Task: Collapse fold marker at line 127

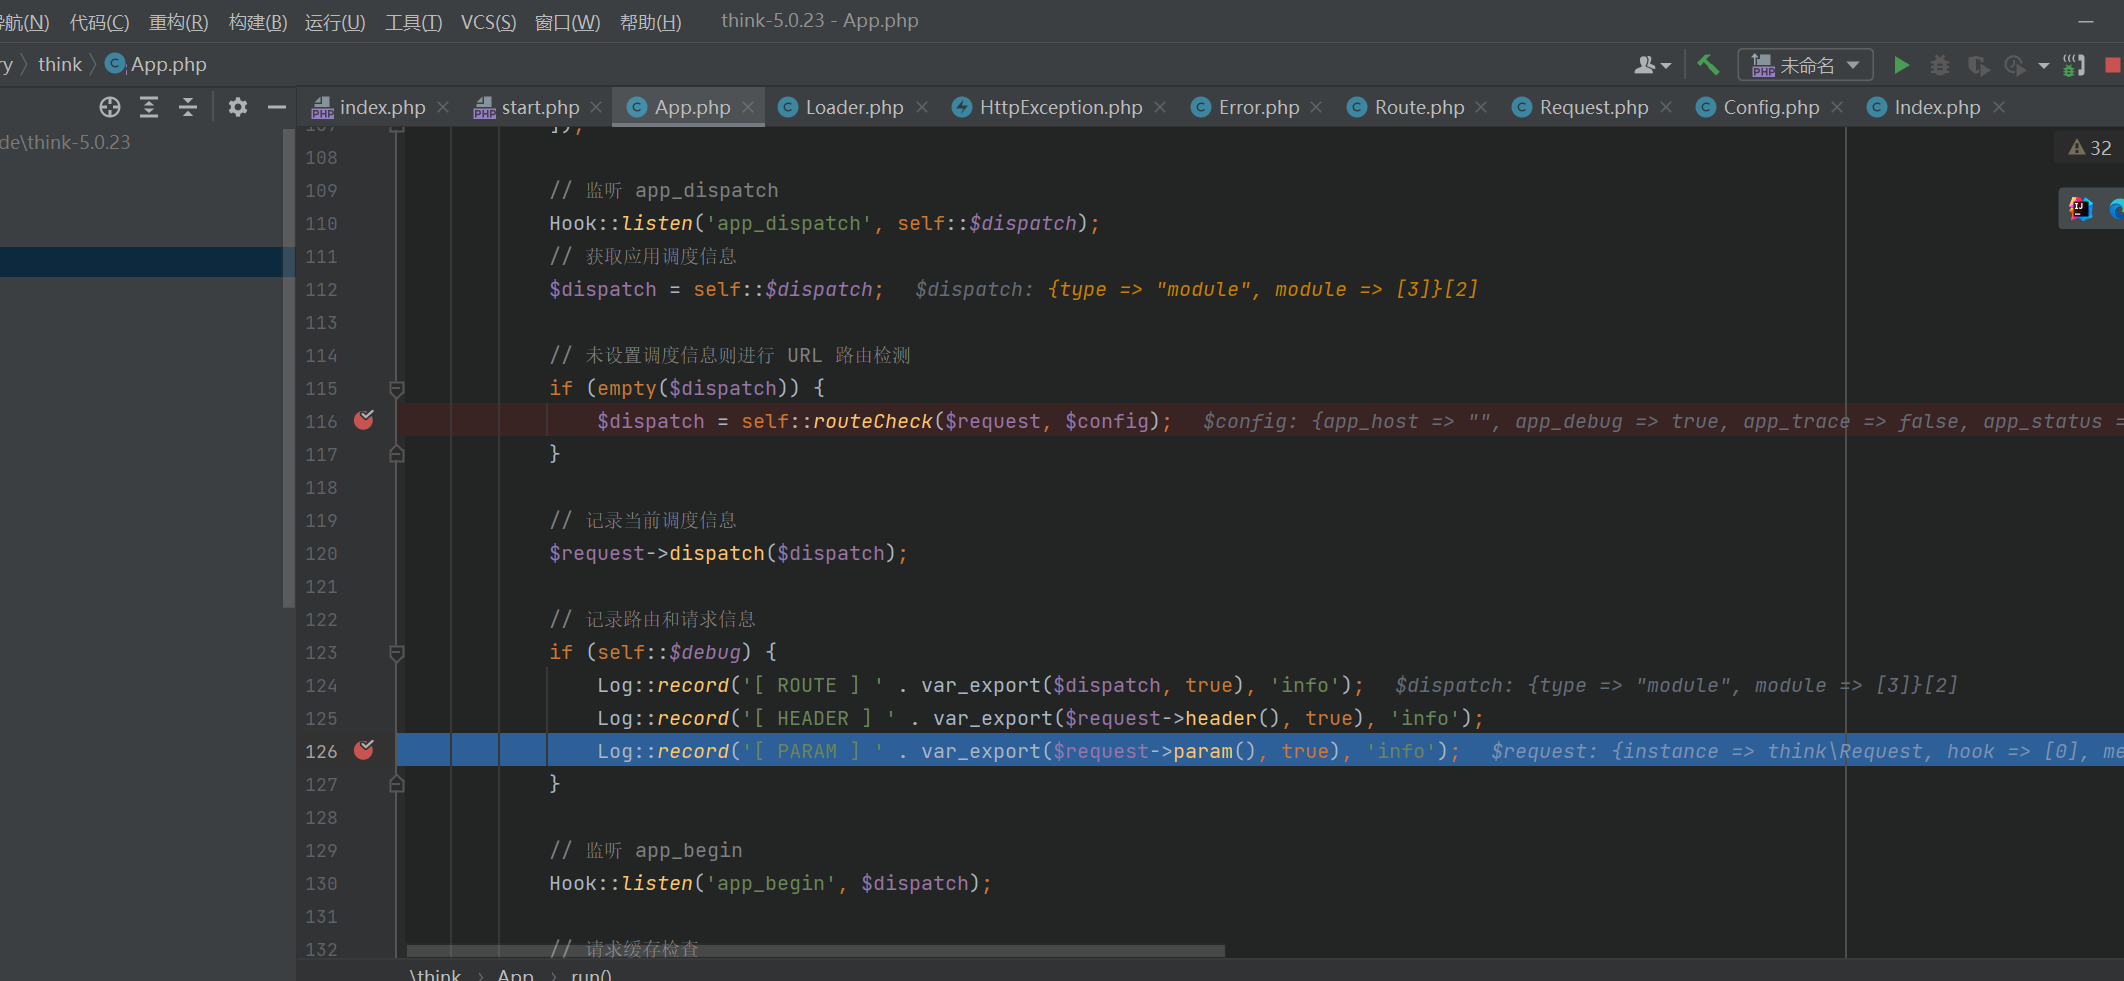Action: [397, 784]
